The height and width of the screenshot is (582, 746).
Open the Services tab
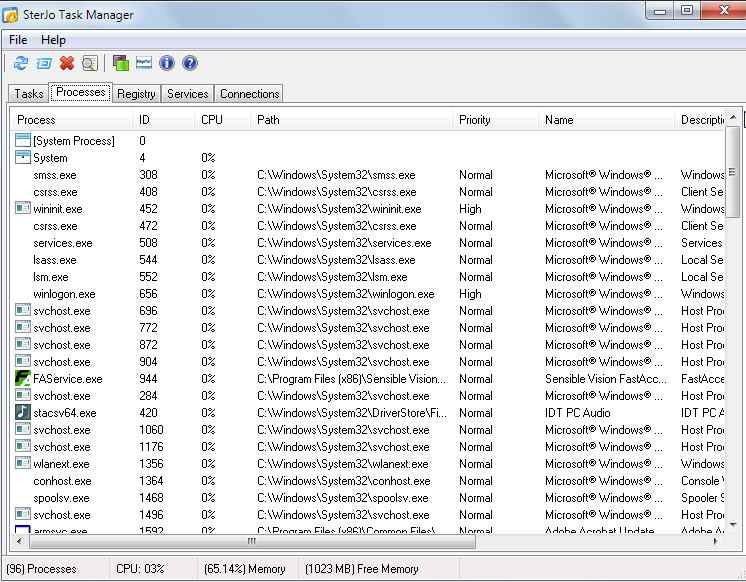point(187,94)
